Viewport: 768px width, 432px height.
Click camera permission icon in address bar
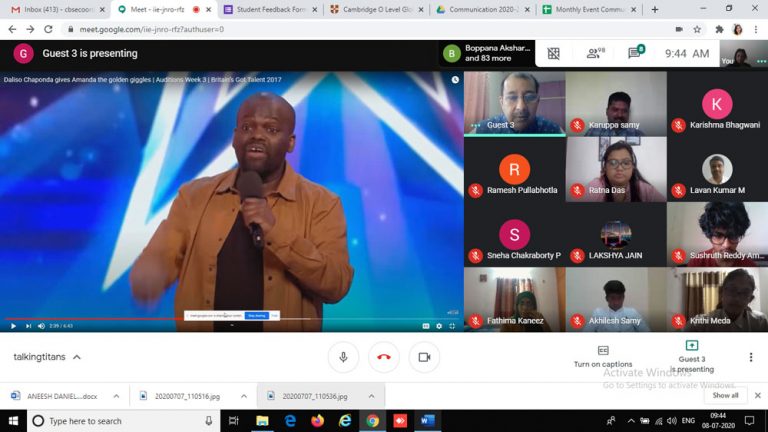[679, 29]
